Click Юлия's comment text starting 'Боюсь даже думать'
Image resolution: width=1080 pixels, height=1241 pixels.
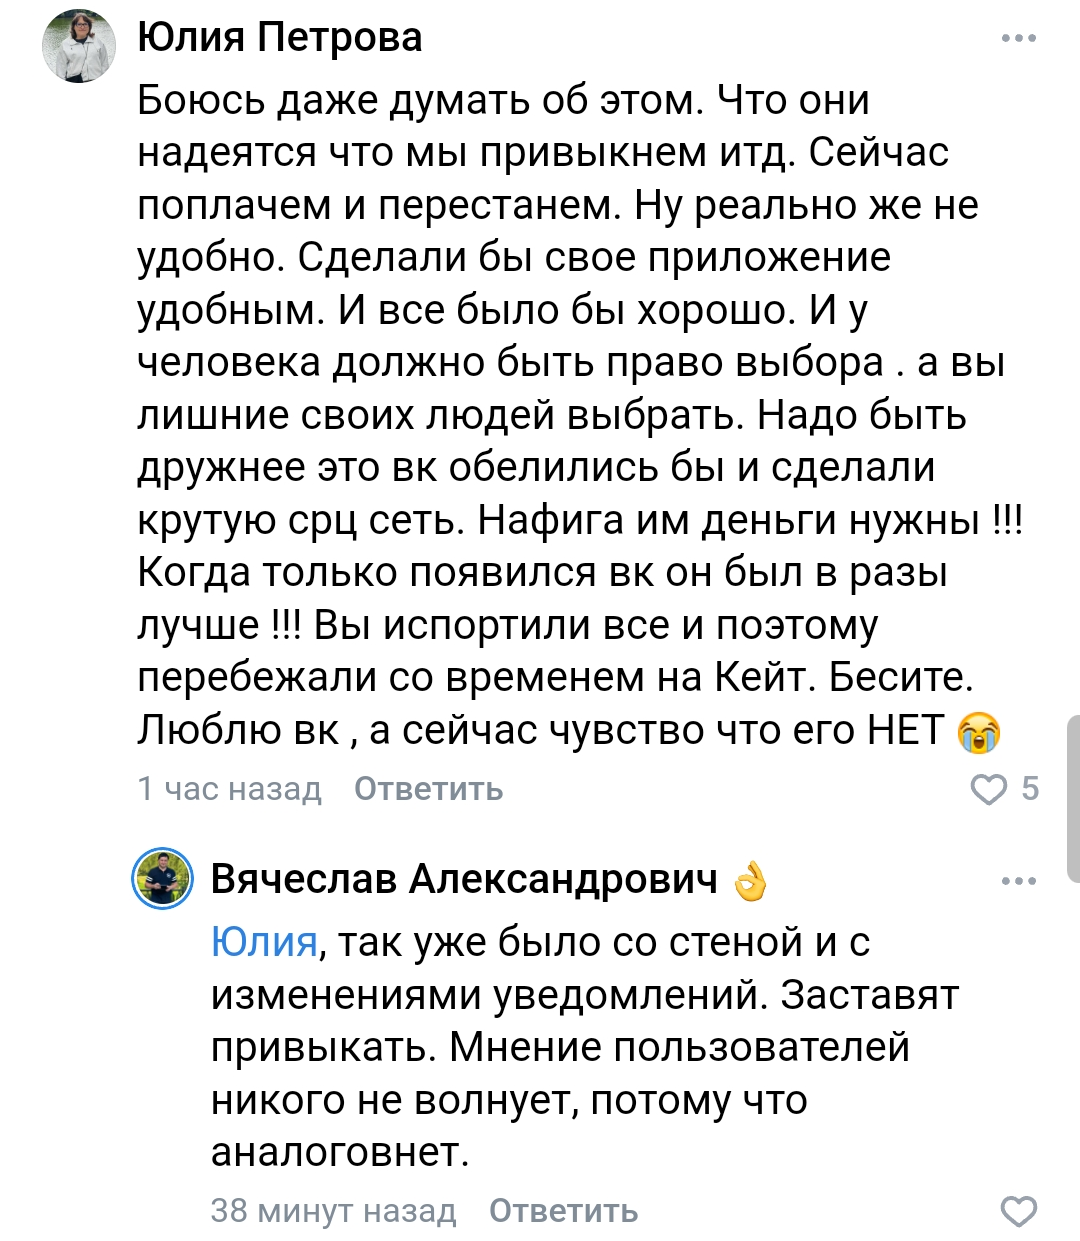pyautogui.click(x=580, y=415)
